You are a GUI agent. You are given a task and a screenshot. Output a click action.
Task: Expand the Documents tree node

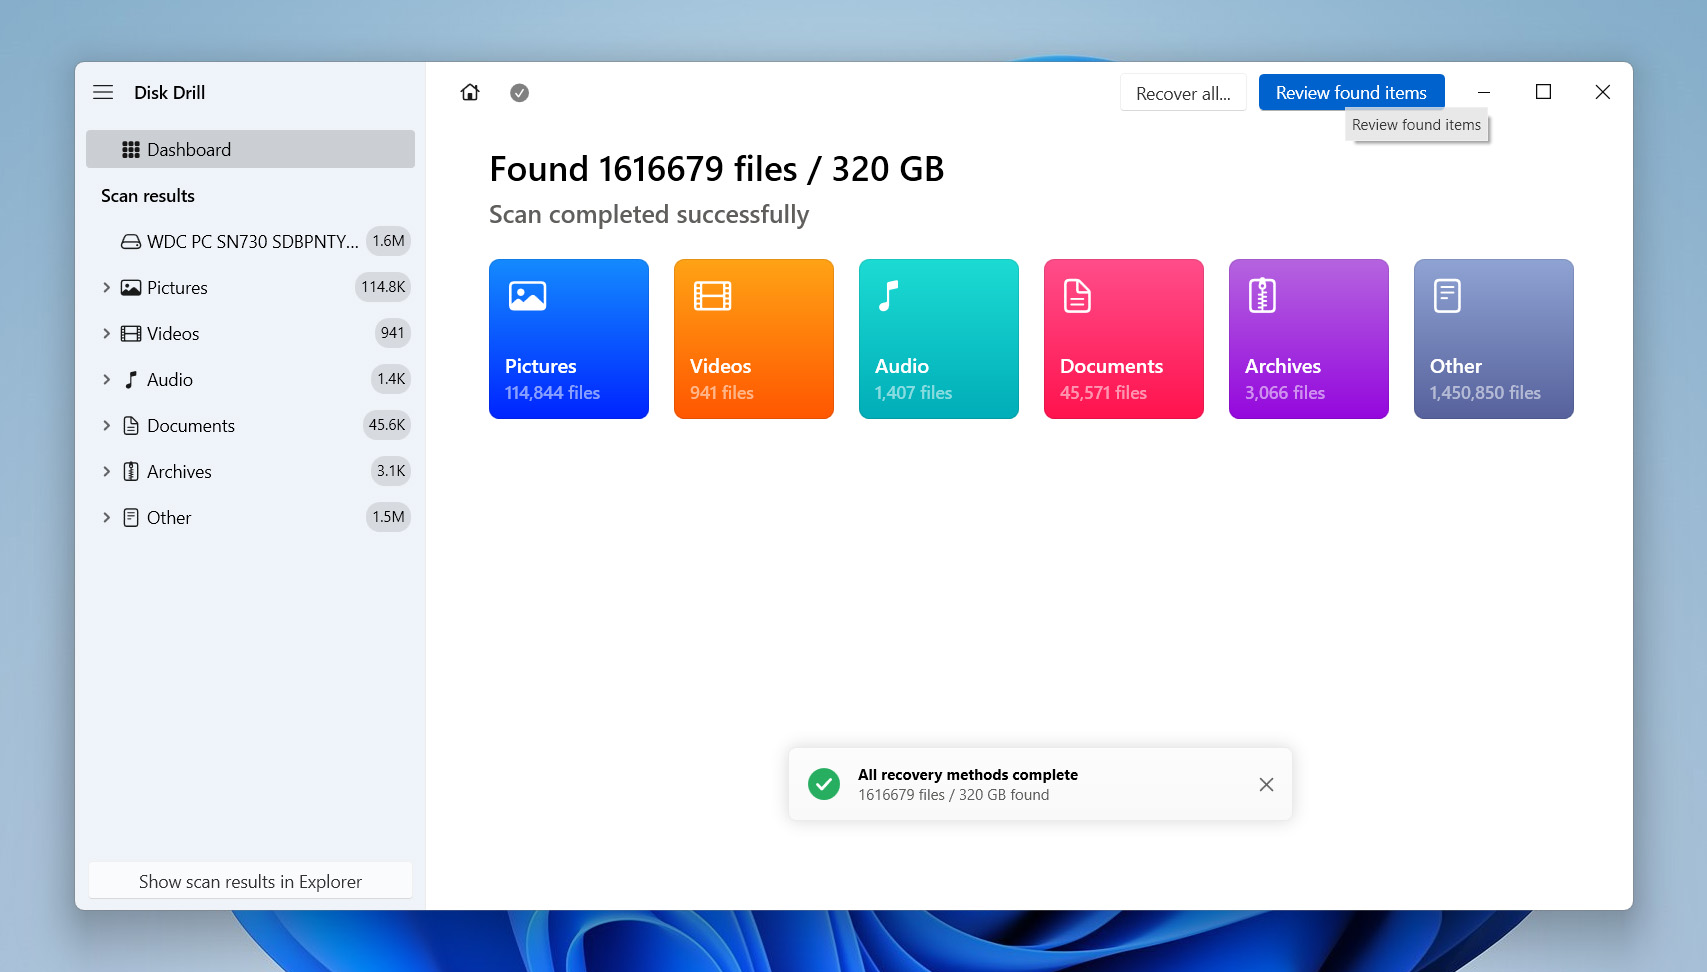pyautogui.click(x=106, y=426)
